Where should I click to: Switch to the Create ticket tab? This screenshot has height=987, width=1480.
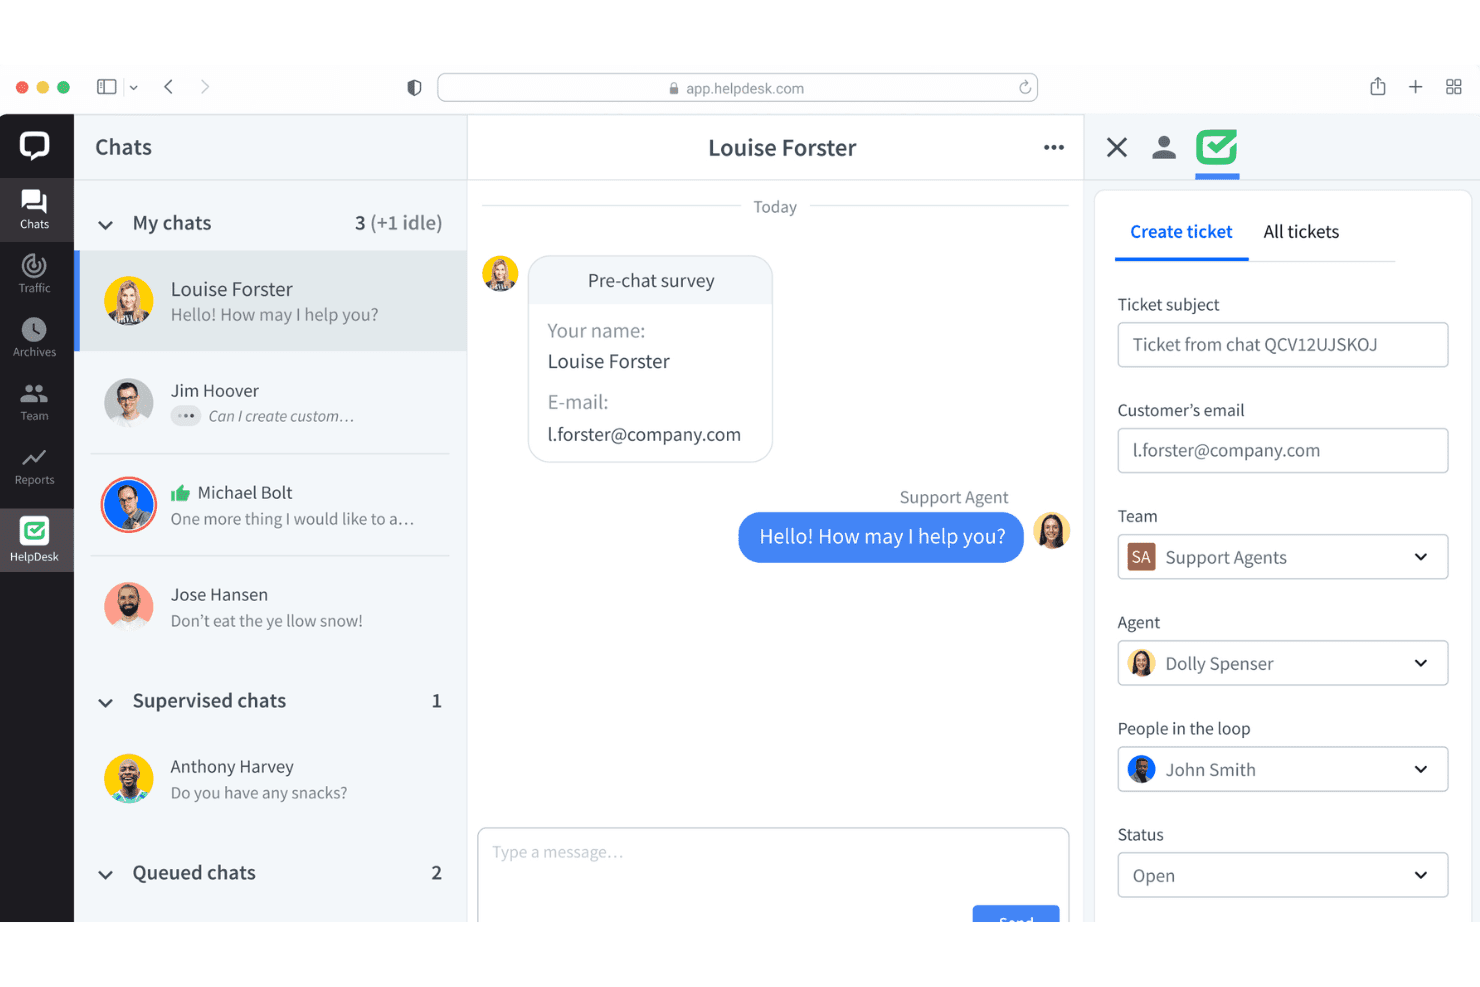1181,232
